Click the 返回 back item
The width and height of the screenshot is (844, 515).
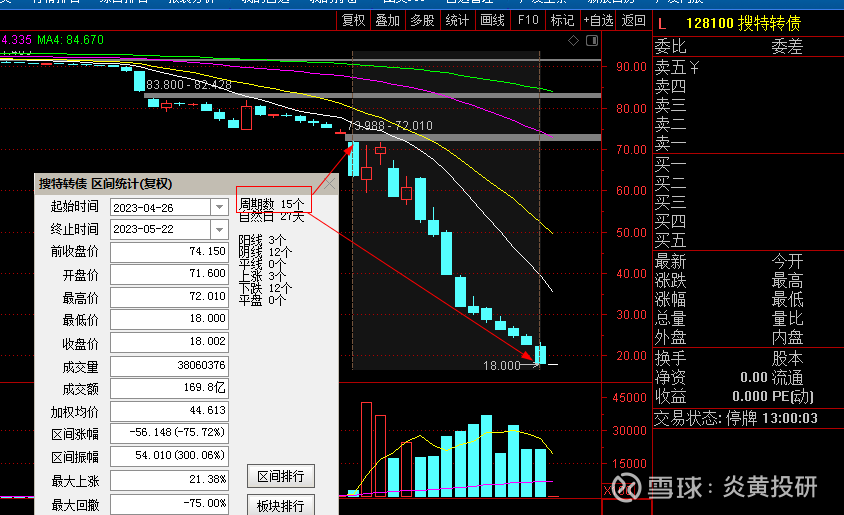[634, 20]
